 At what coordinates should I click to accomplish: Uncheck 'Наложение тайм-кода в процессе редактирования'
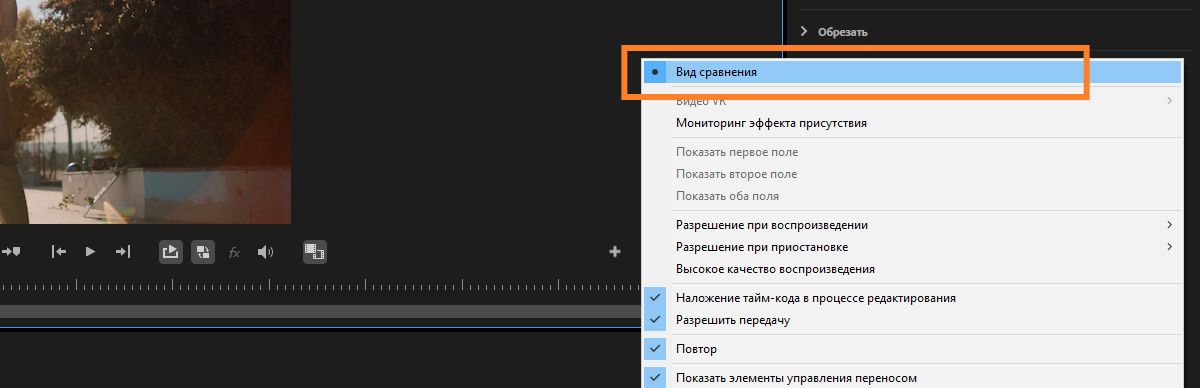911,298
